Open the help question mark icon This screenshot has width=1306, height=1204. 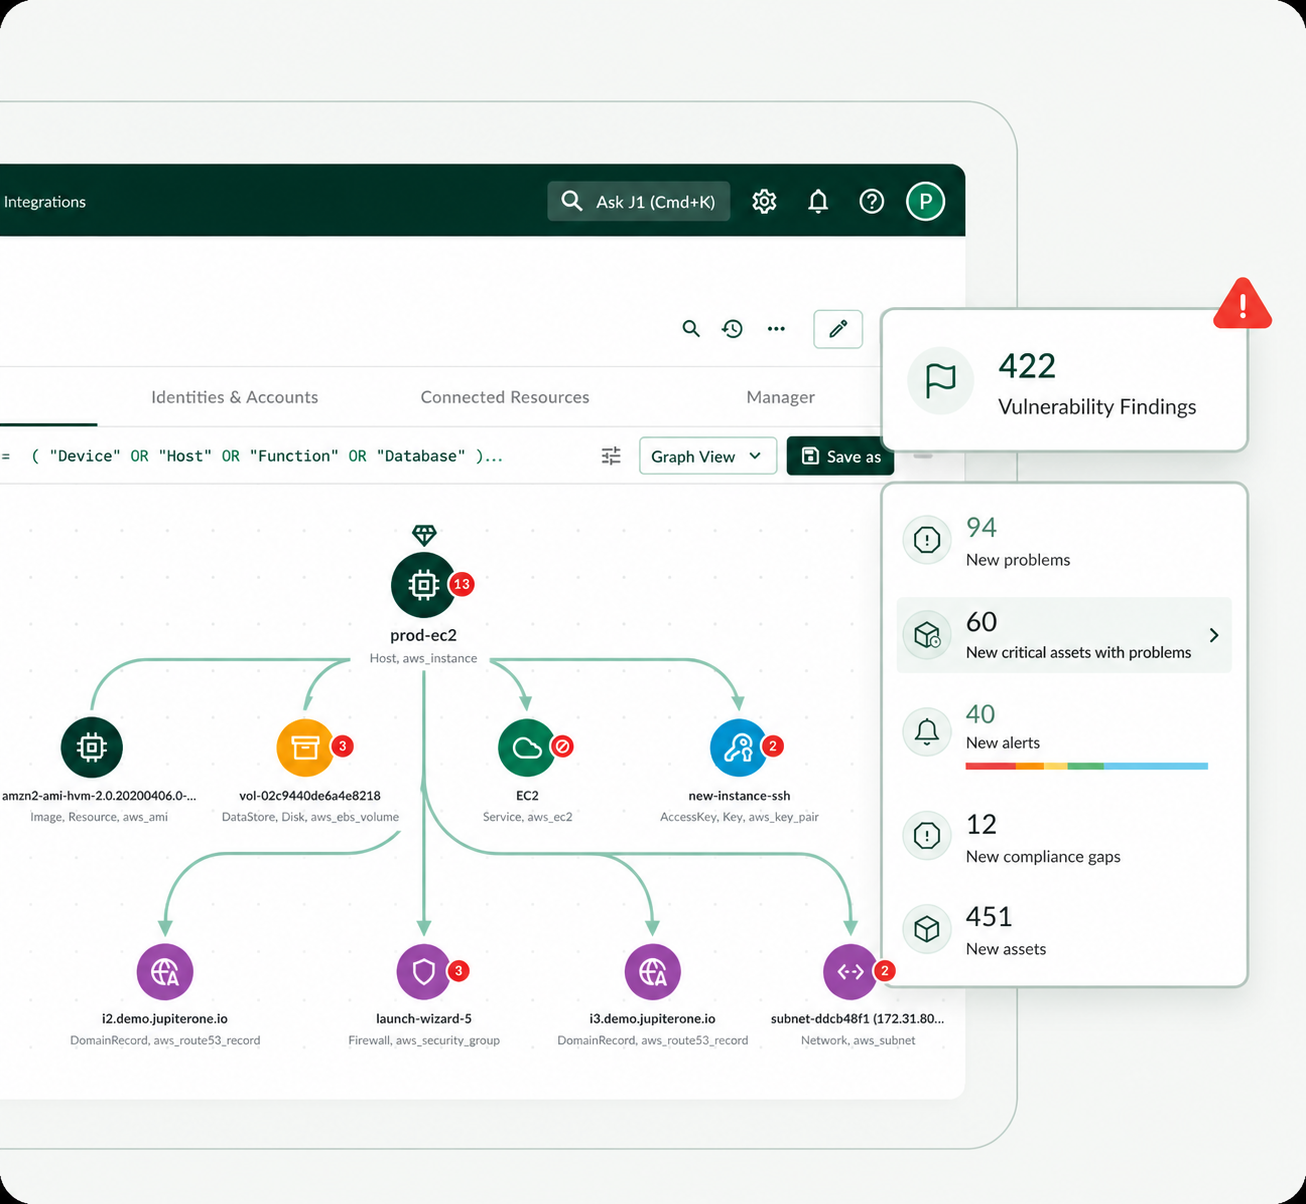coord(872,201)
